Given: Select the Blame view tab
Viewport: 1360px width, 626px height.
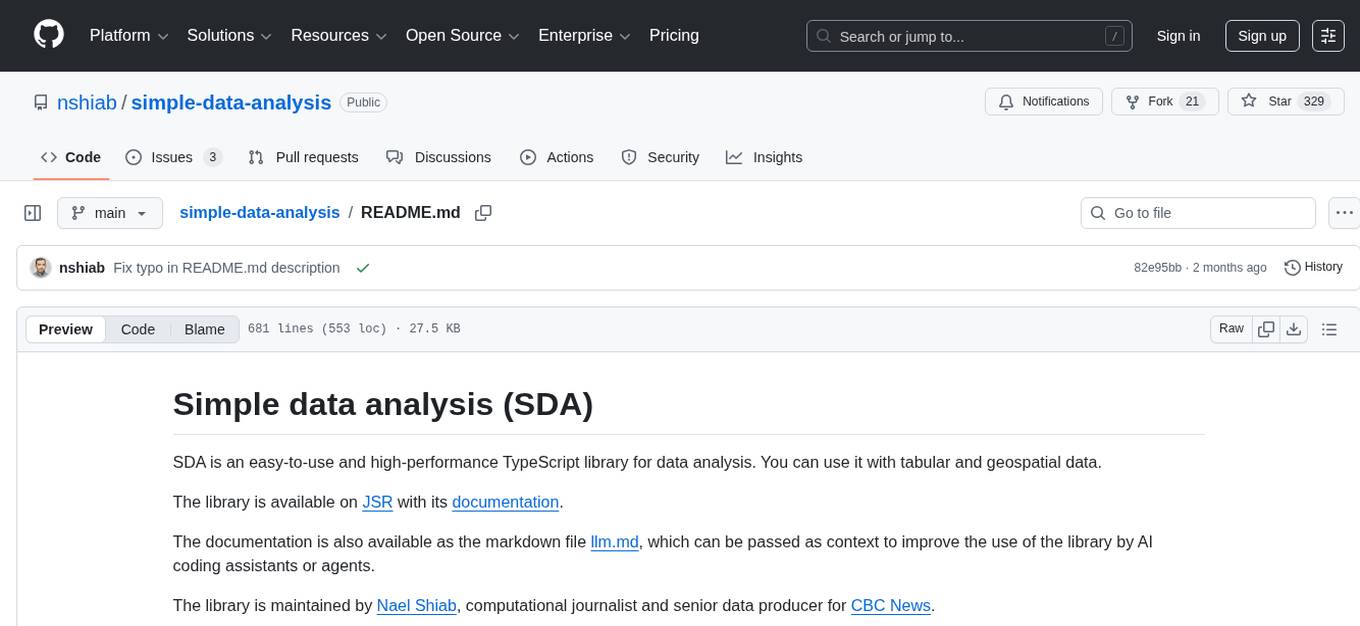Looking at the screenshot, I should [x=204, y=329].
